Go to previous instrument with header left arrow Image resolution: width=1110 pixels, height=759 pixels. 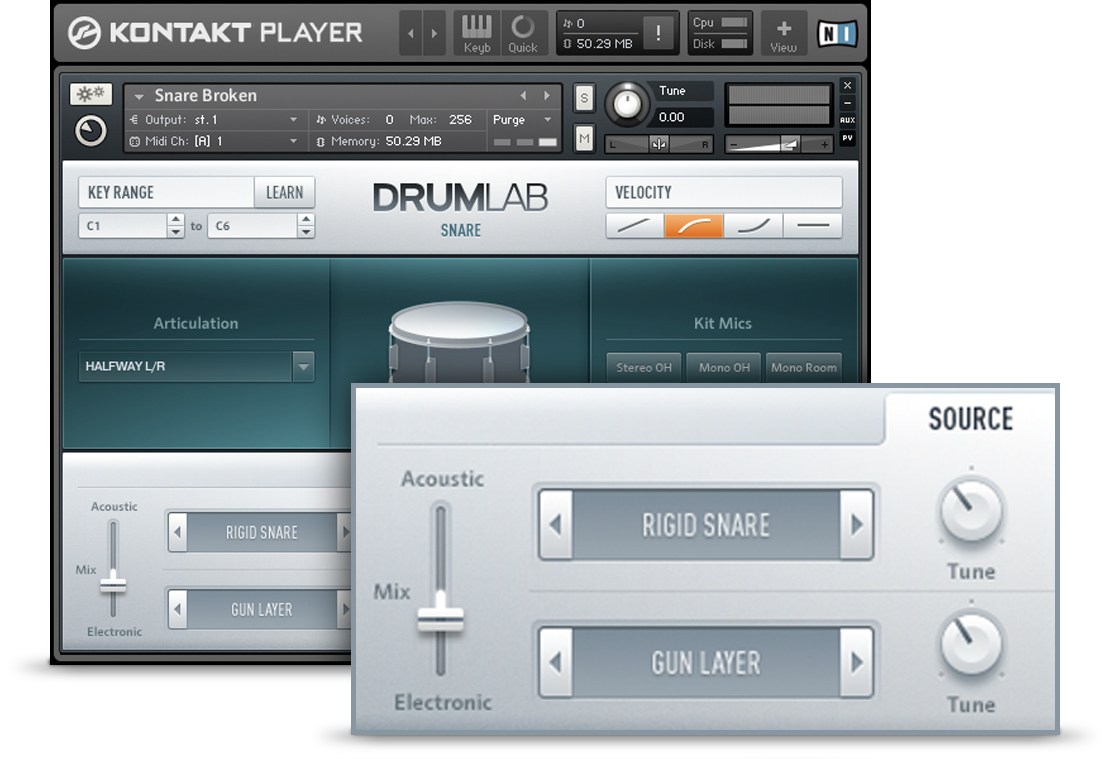pyautogui.click(x=411, y=33)
